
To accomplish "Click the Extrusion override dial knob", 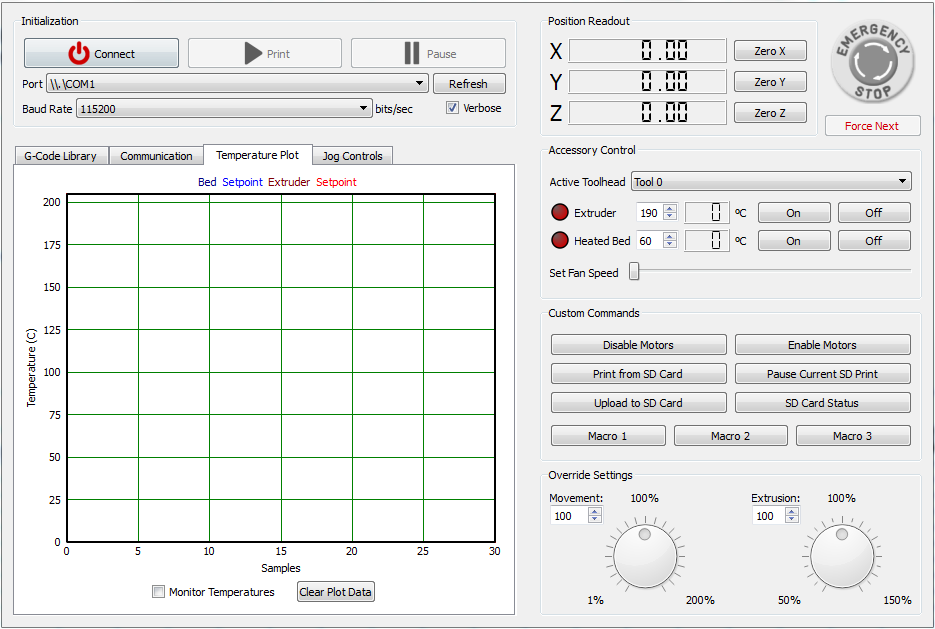I will 842,556.
